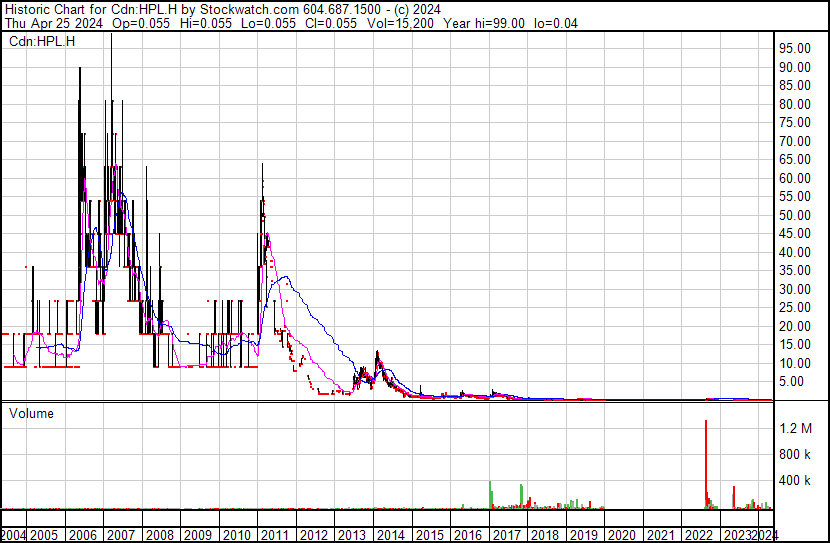The height and width of the screenshot is (543, 830).
Task: Click the 2016 year label
Action: [468, 535]
